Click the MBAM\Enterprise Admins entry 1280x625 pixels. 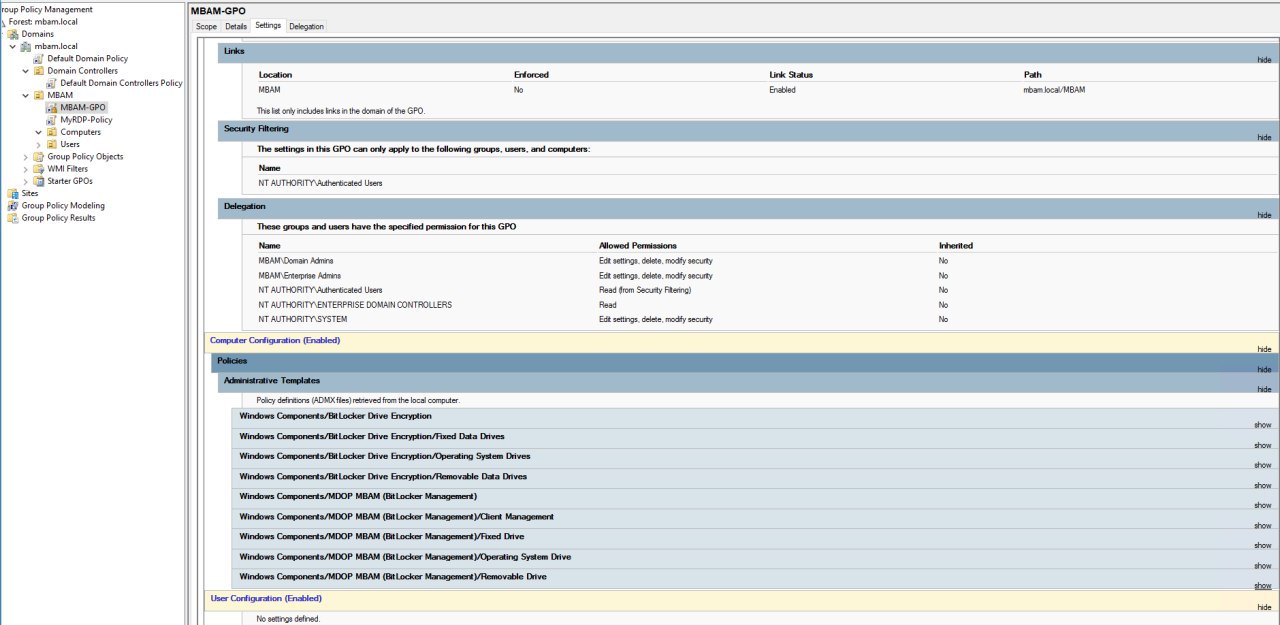(x=299, y=275)
